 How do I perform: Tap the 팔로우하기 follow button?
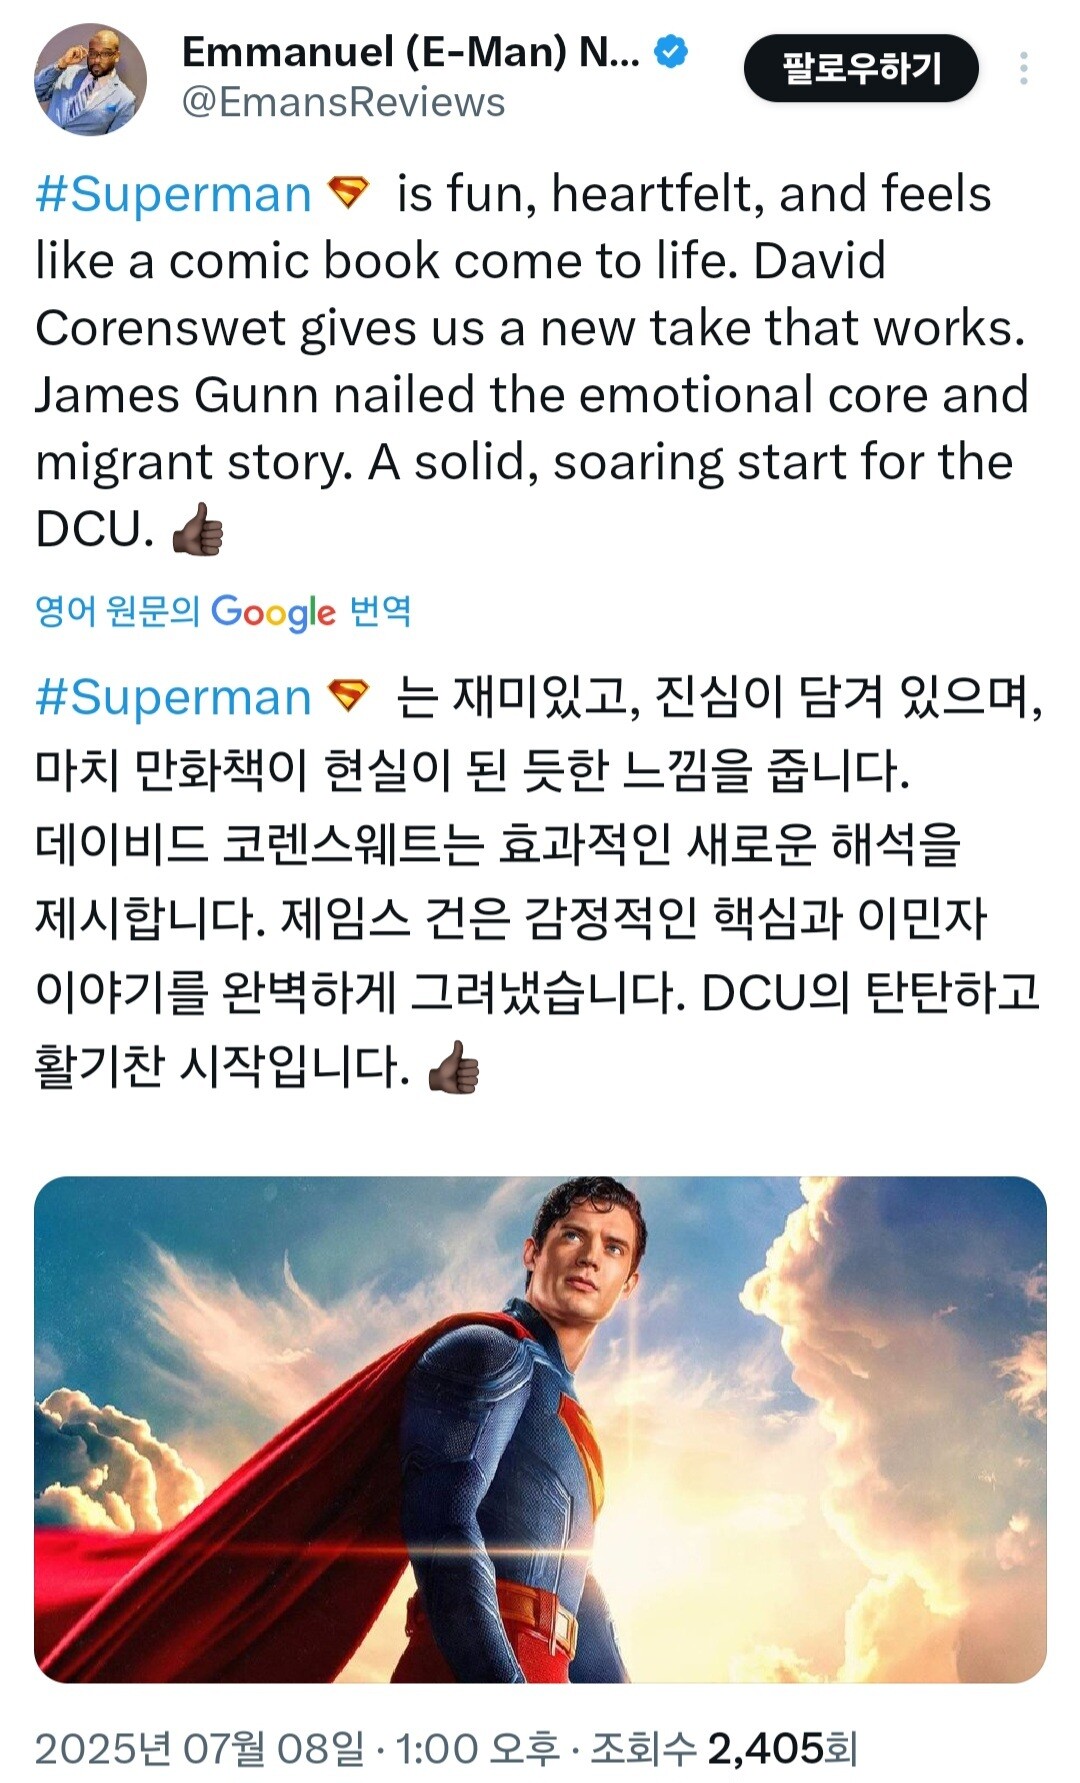[x=861, y=68]
